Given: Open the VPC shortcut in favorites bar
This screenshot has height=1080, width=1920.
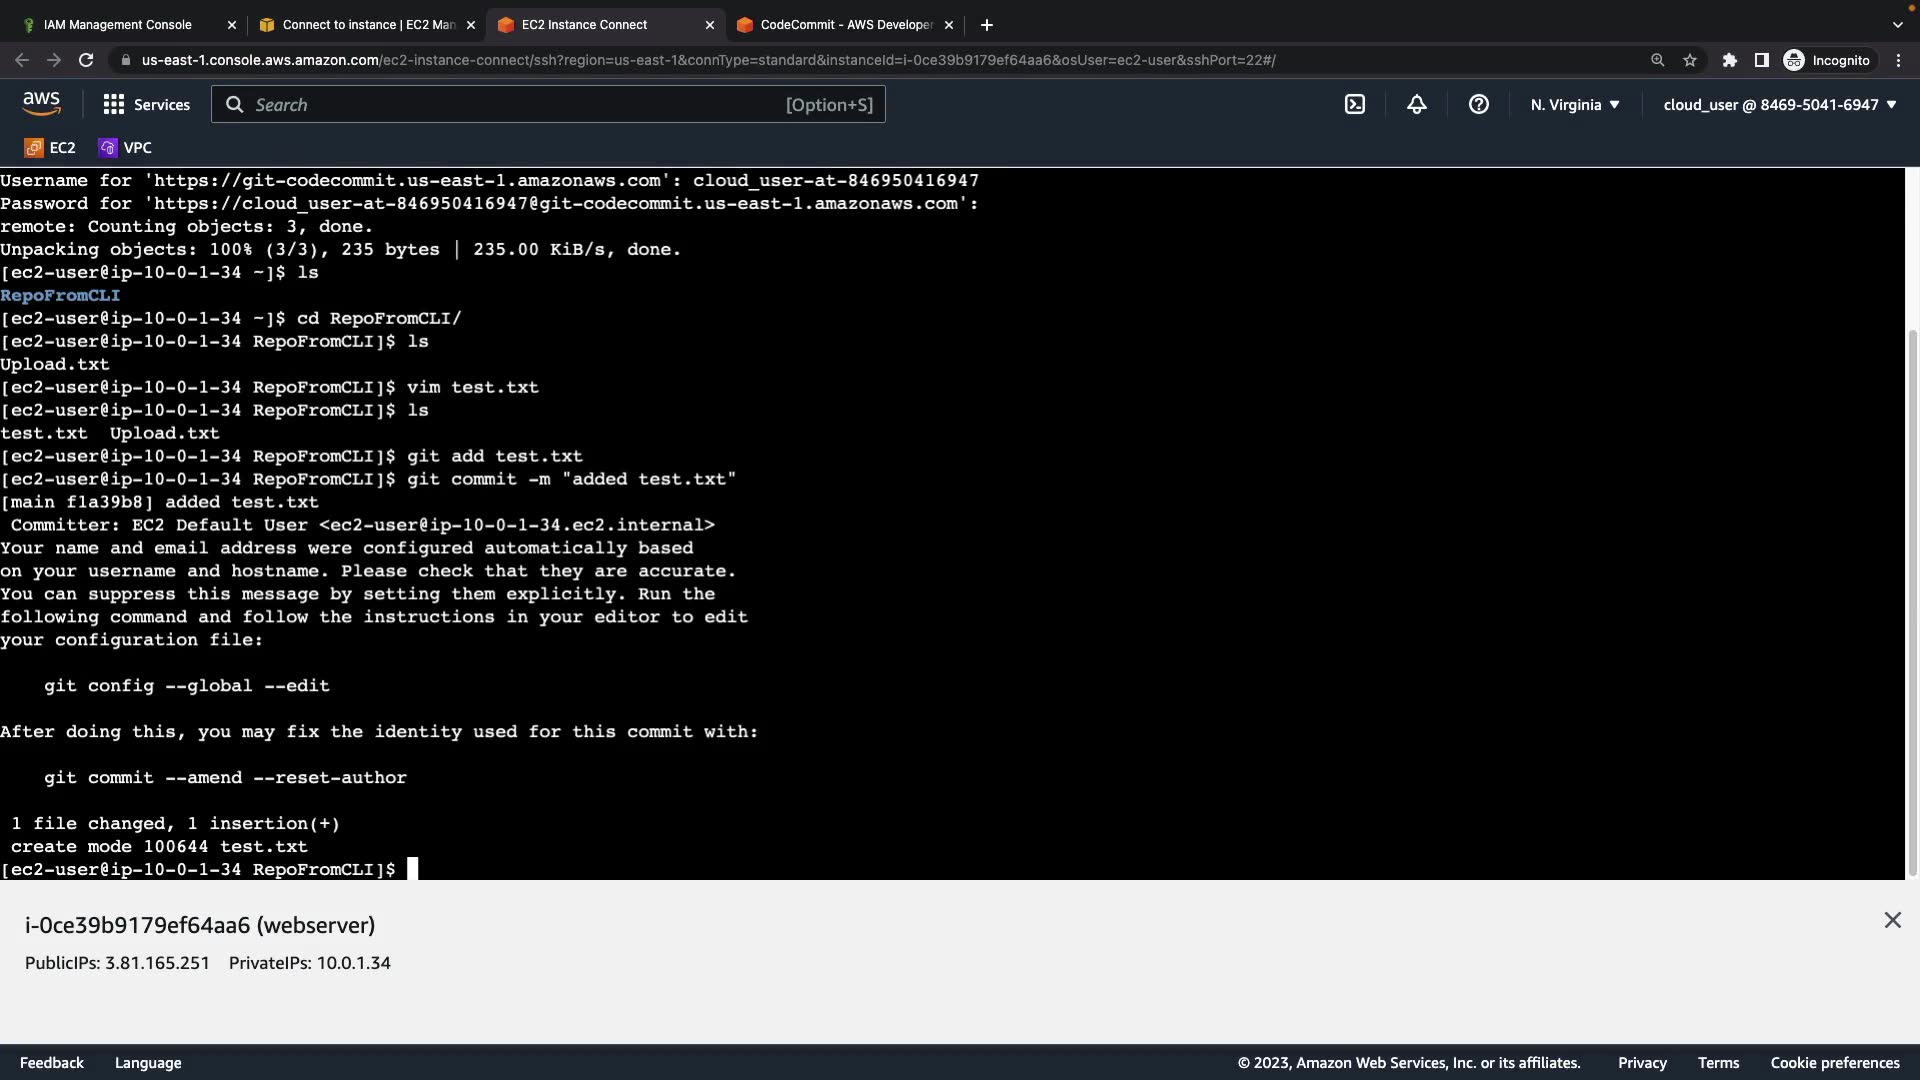Looking at the screenshot, I should pos(125,147).
